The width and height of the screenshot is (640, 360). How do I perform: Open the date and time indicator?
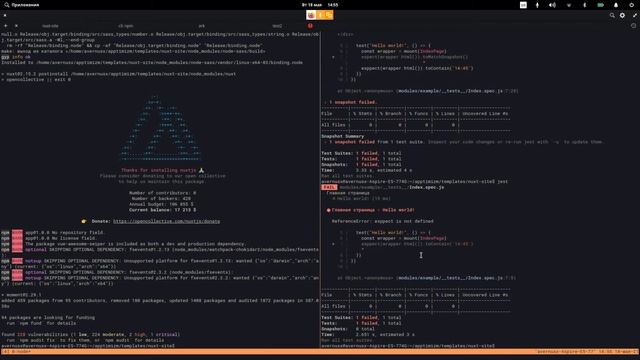(320, 5)
